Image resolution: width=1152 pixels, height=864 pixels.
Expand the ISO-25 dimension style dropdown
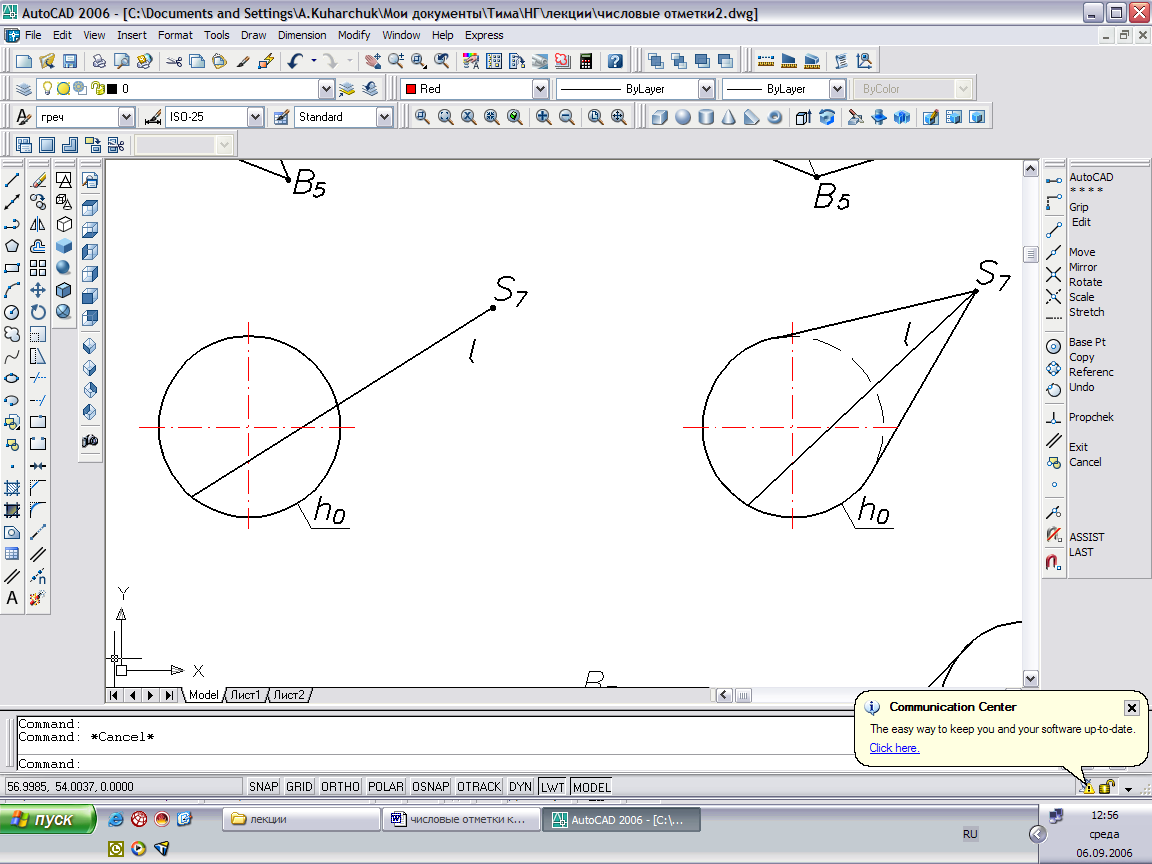coord(255,117)
